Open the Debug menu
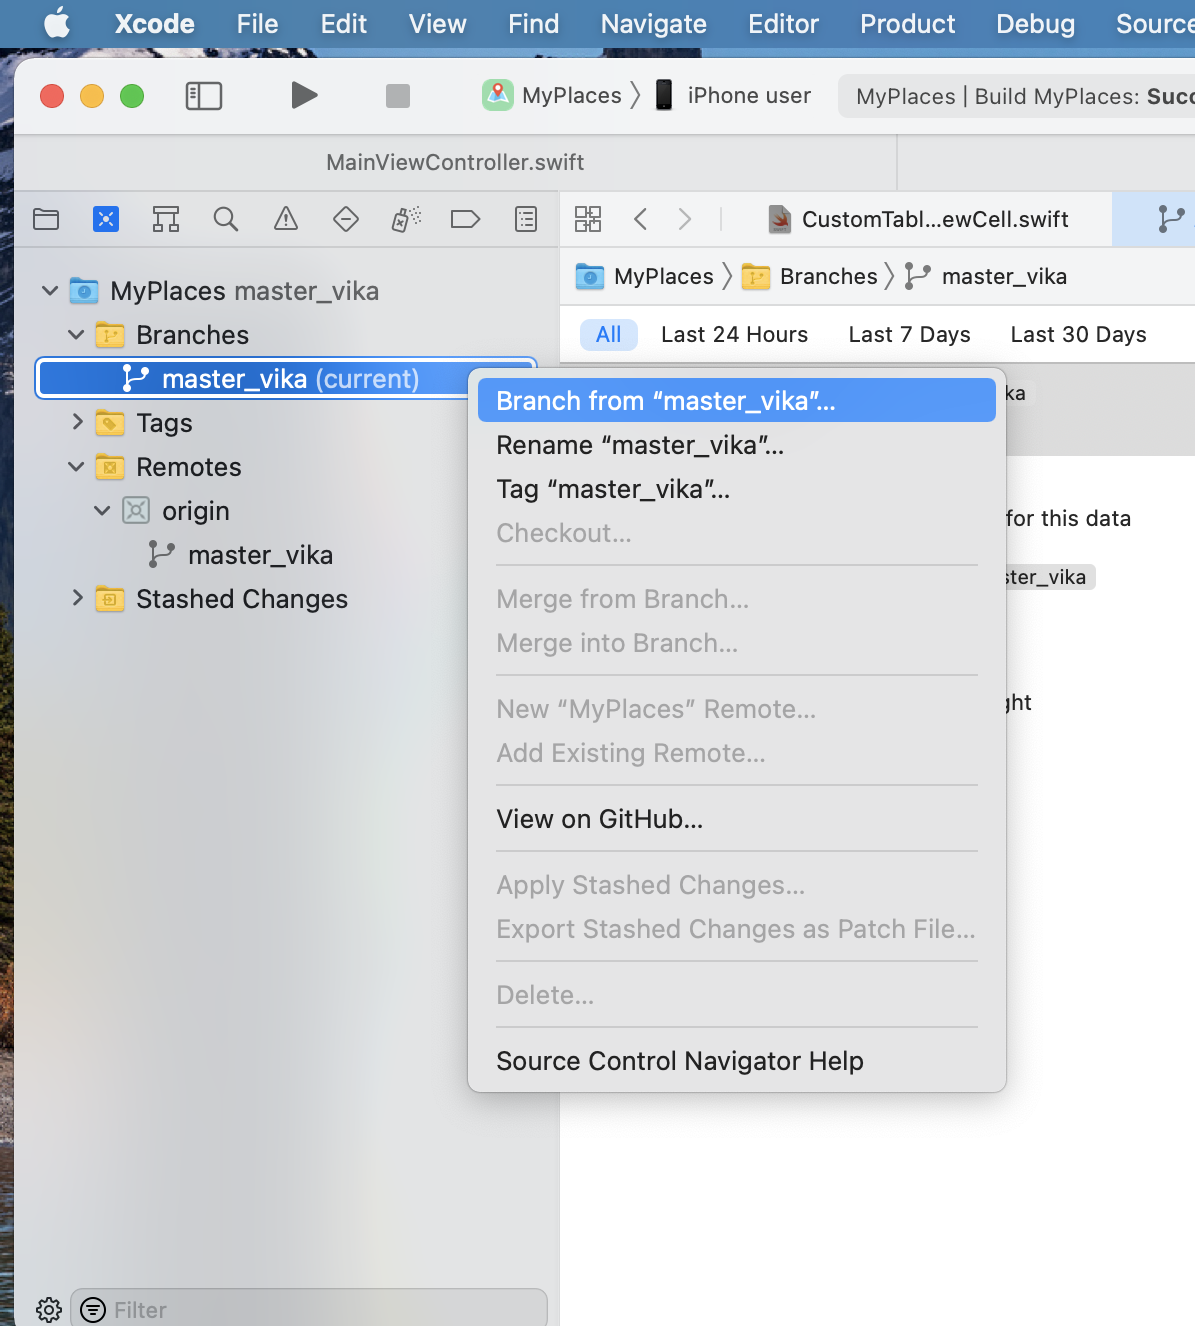Screen dimensions: 1195x1326 [1035, 24]
